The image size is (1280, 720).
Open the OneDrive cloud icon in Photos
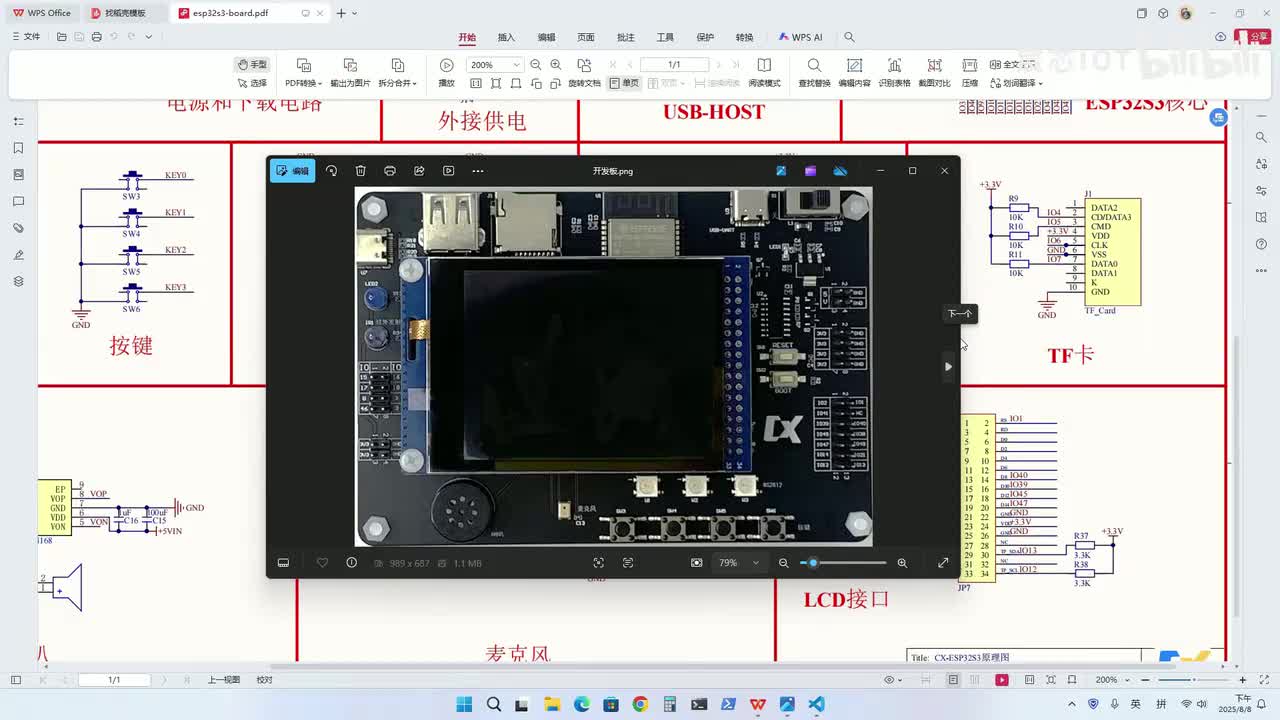click(x=840, y=171)
